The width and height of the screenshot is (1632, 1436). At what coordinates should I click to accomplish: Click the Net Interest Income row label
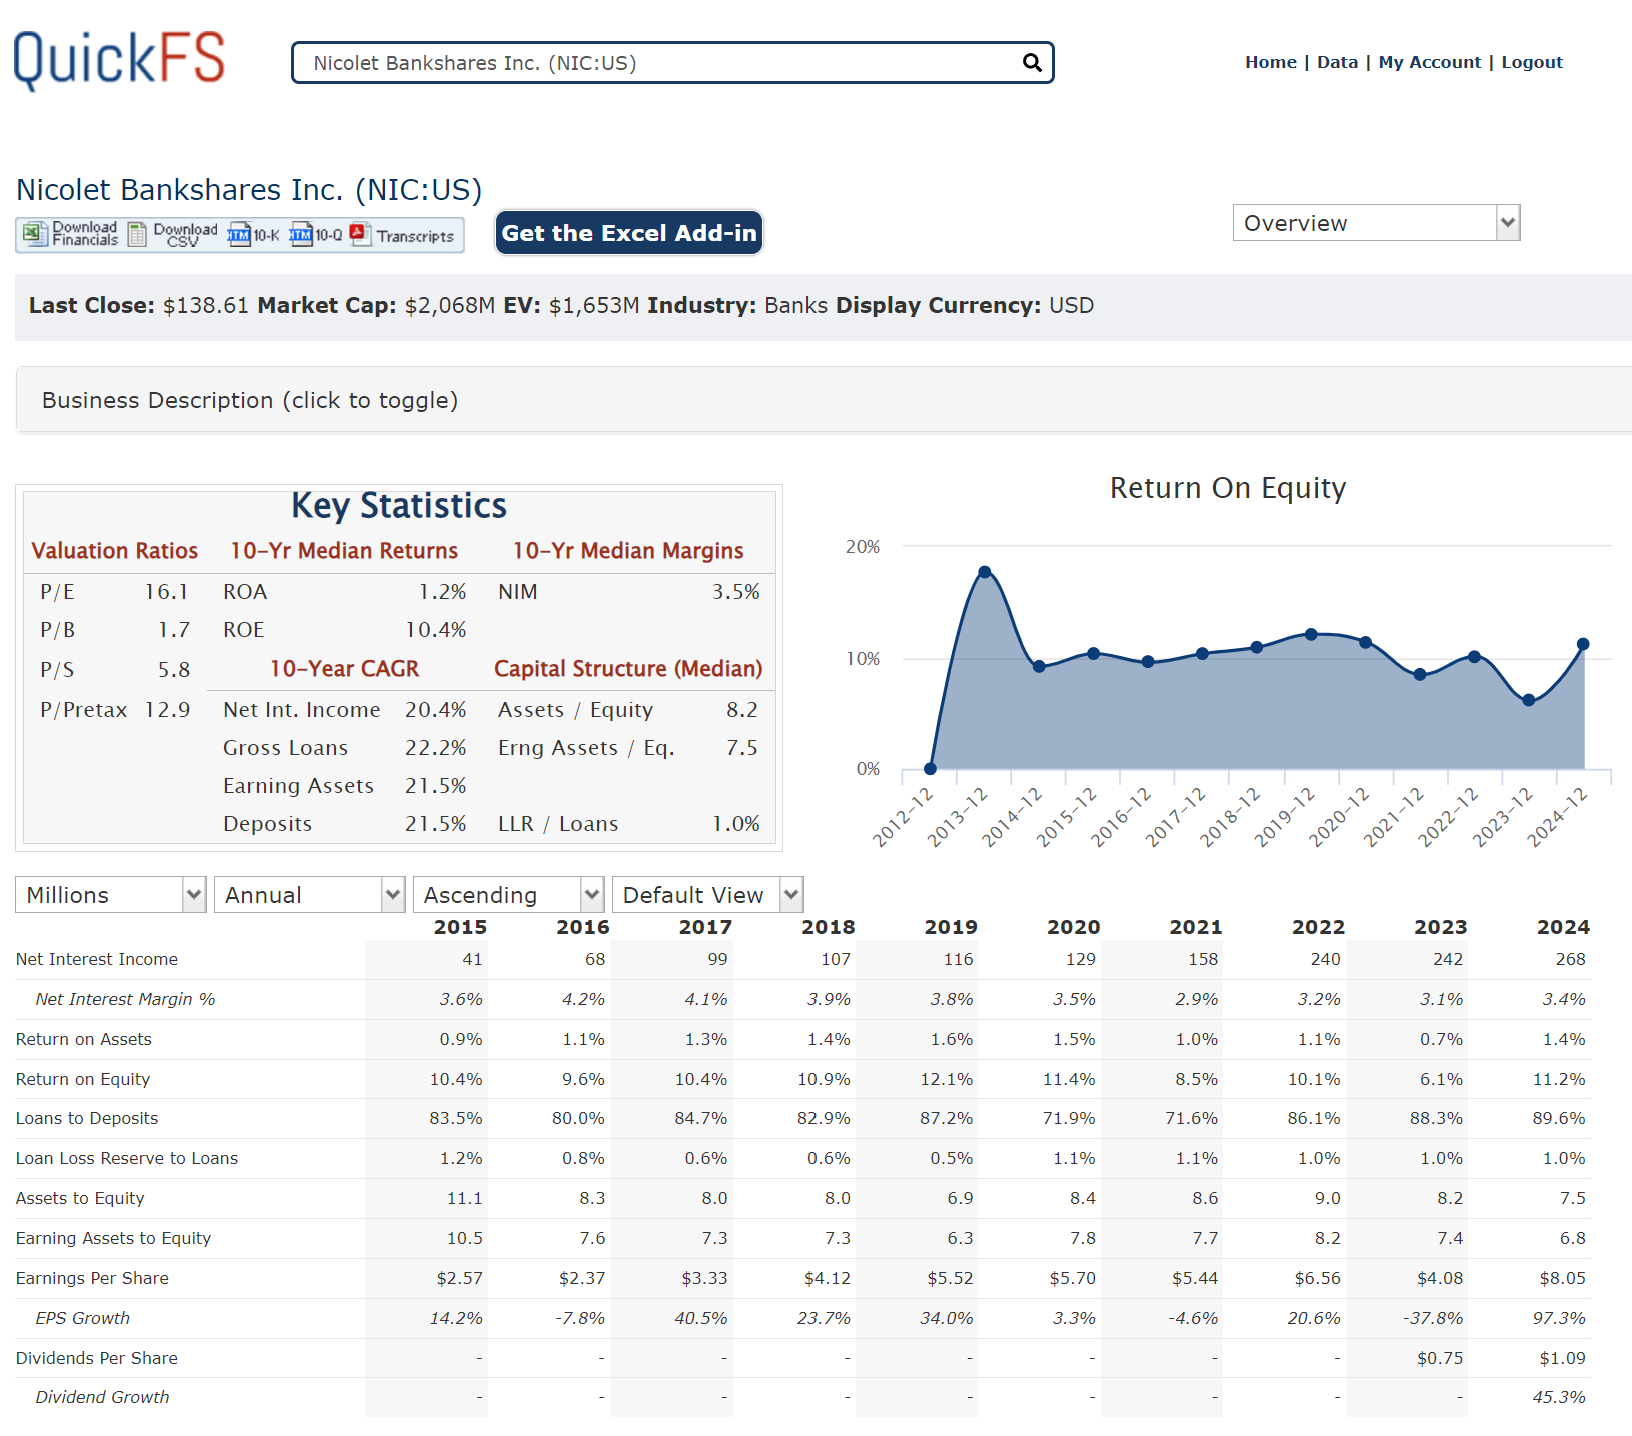click(97, 959)
